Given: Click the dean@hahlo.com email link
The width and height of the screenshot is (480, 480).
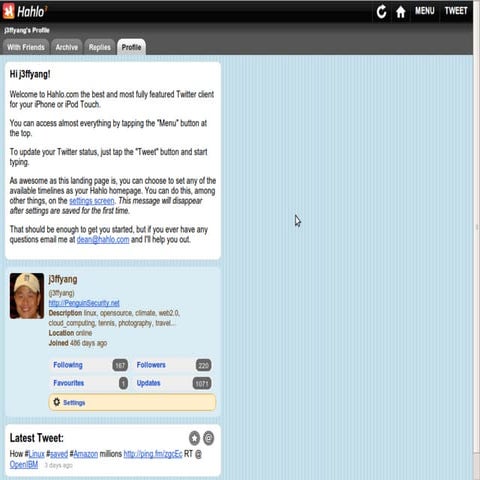Looking at the screenshot, I should click(103, 240).
